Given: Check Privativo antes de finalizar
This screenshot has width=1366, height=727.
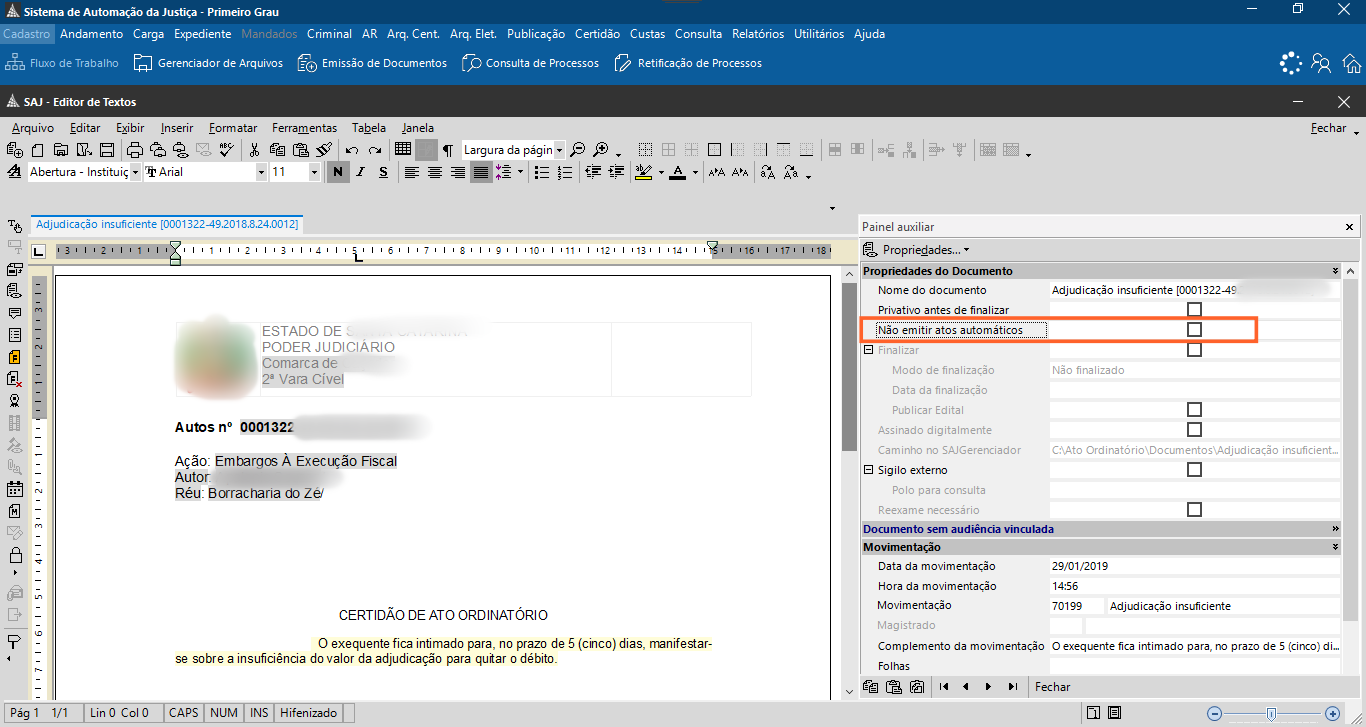Looking at the screenshot, I should [x=1194, y=310].
